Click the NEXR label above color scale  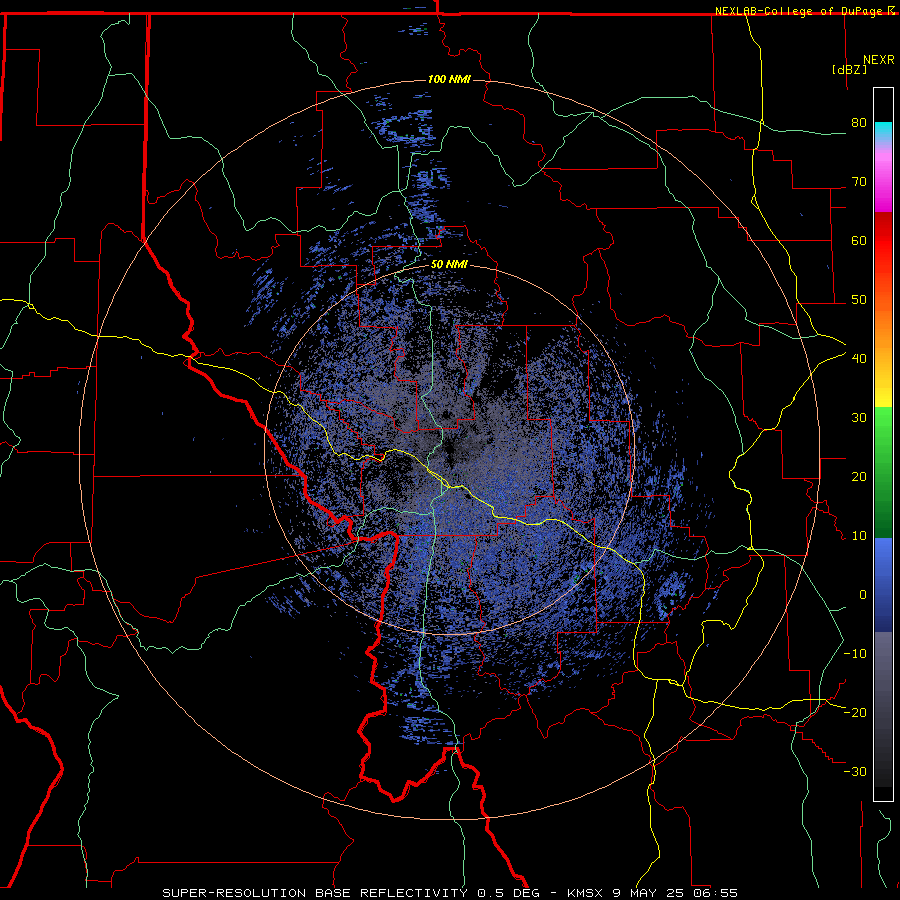[x=879, y=60]
